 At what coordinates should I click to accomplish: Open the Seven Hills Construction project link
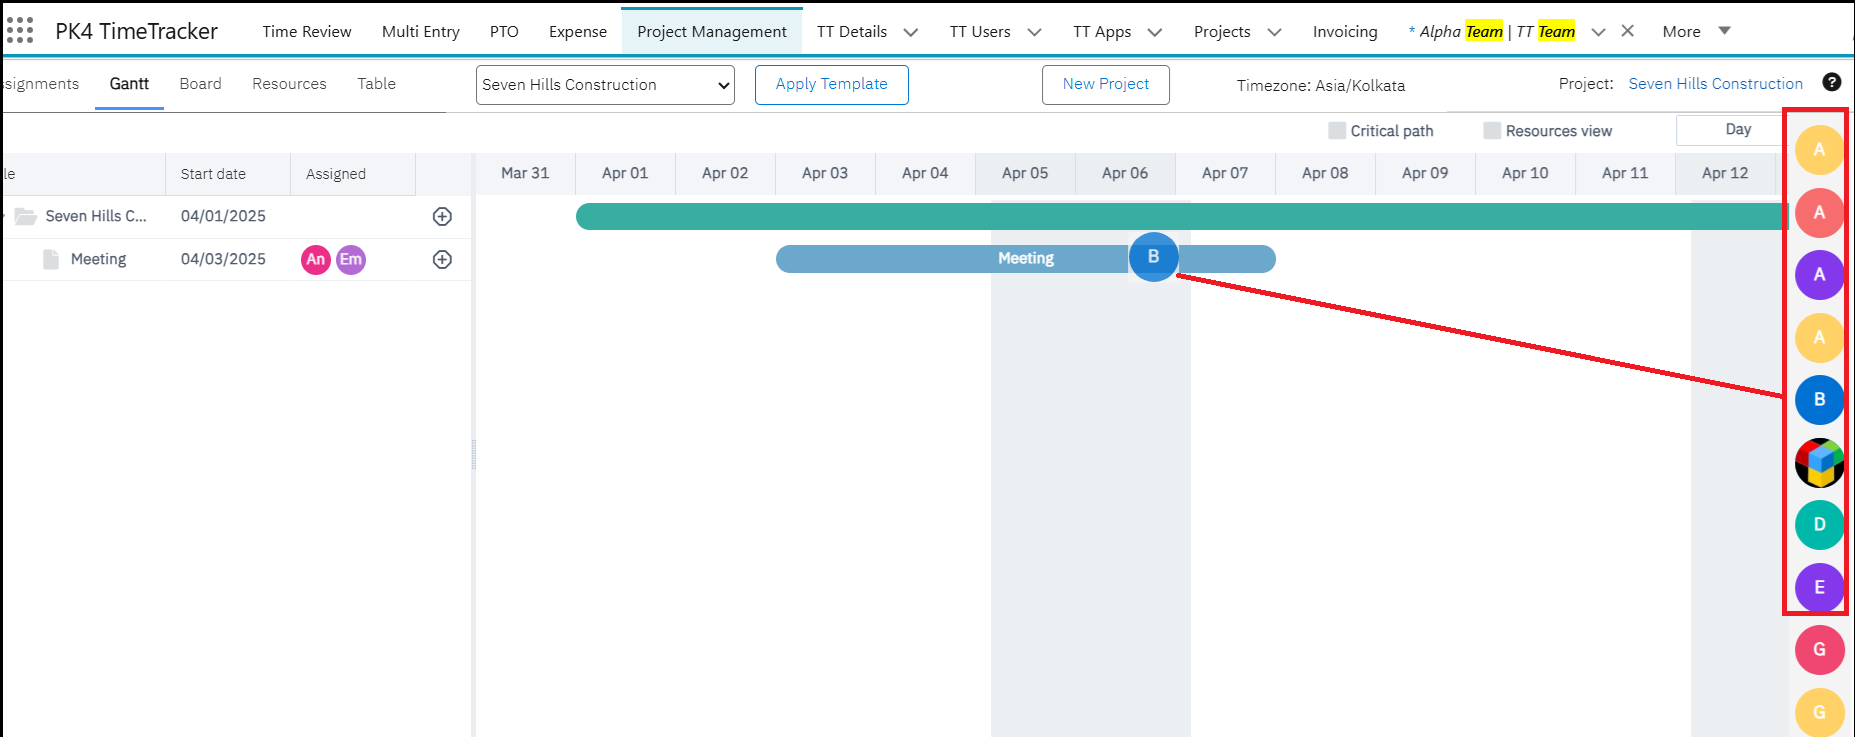(1715, 84)
